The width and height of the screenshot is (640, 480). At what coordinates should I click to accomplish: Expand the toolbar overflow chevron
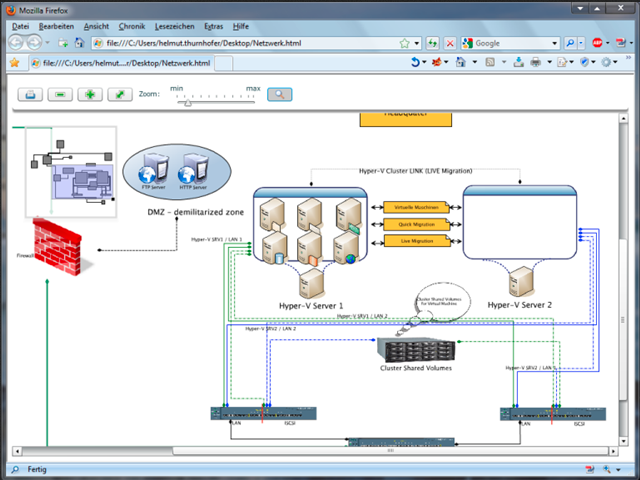tap(628, 58)
